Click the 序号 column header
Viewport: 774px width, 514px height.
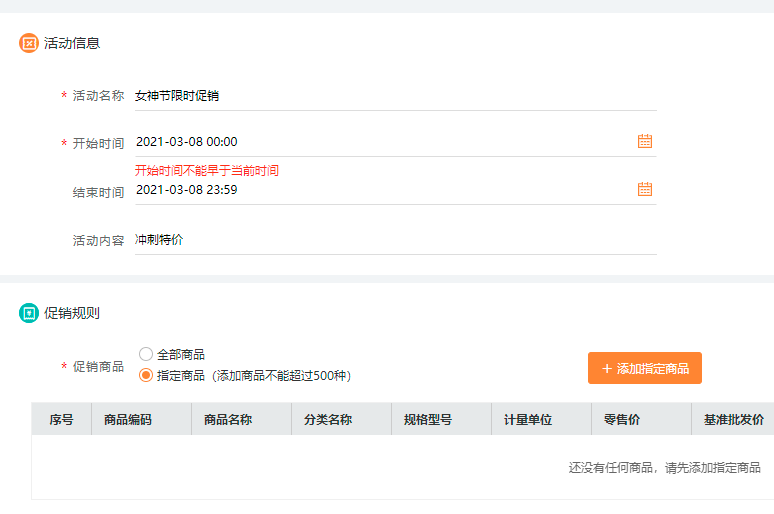pos(61,420)
